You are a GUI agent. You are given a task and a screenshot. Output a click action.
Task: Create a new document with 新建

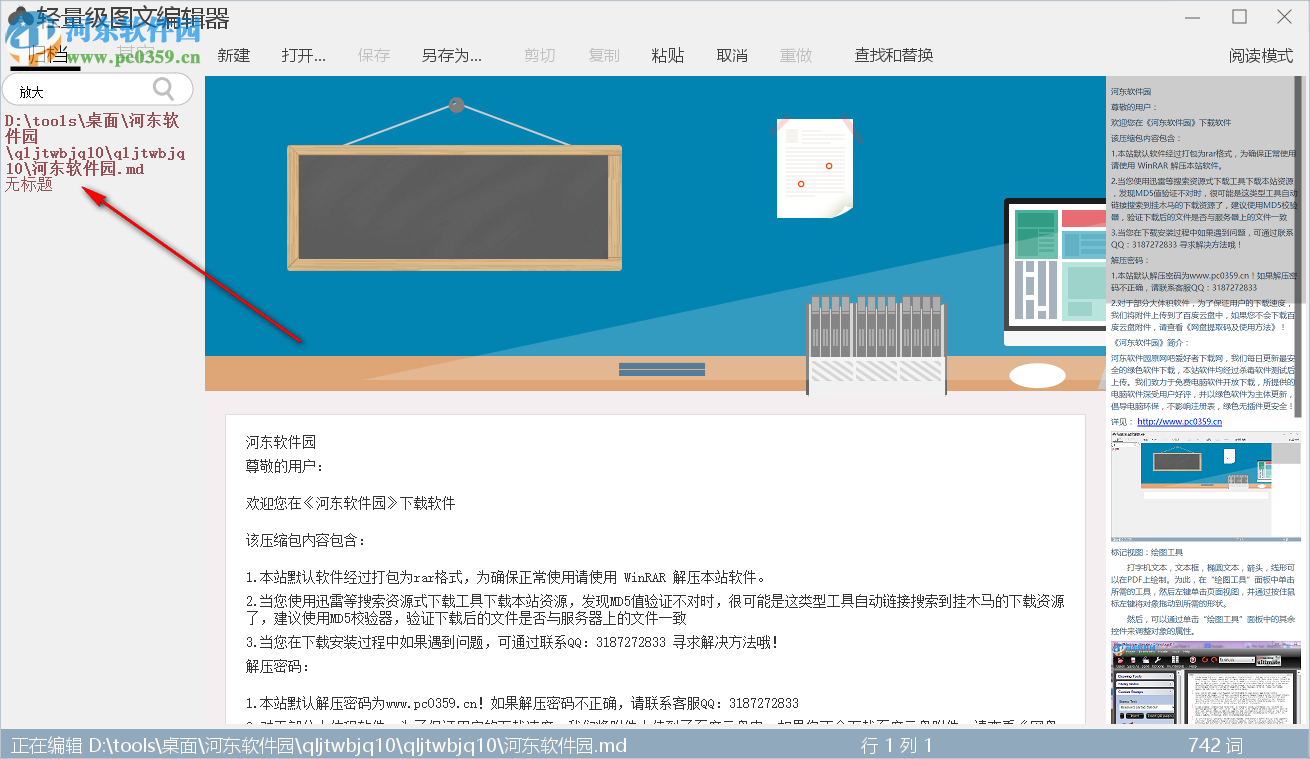[x=233, y=55]
